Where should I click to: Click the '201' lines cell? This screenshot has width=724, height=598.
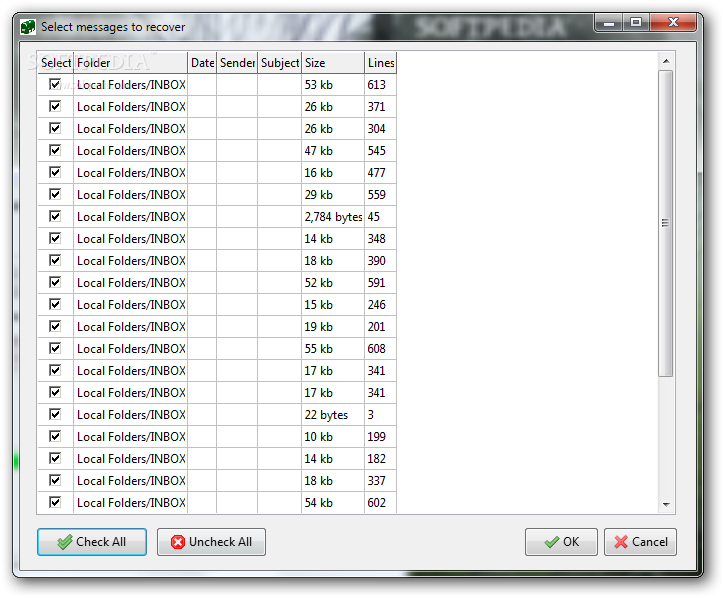point(380,326)
